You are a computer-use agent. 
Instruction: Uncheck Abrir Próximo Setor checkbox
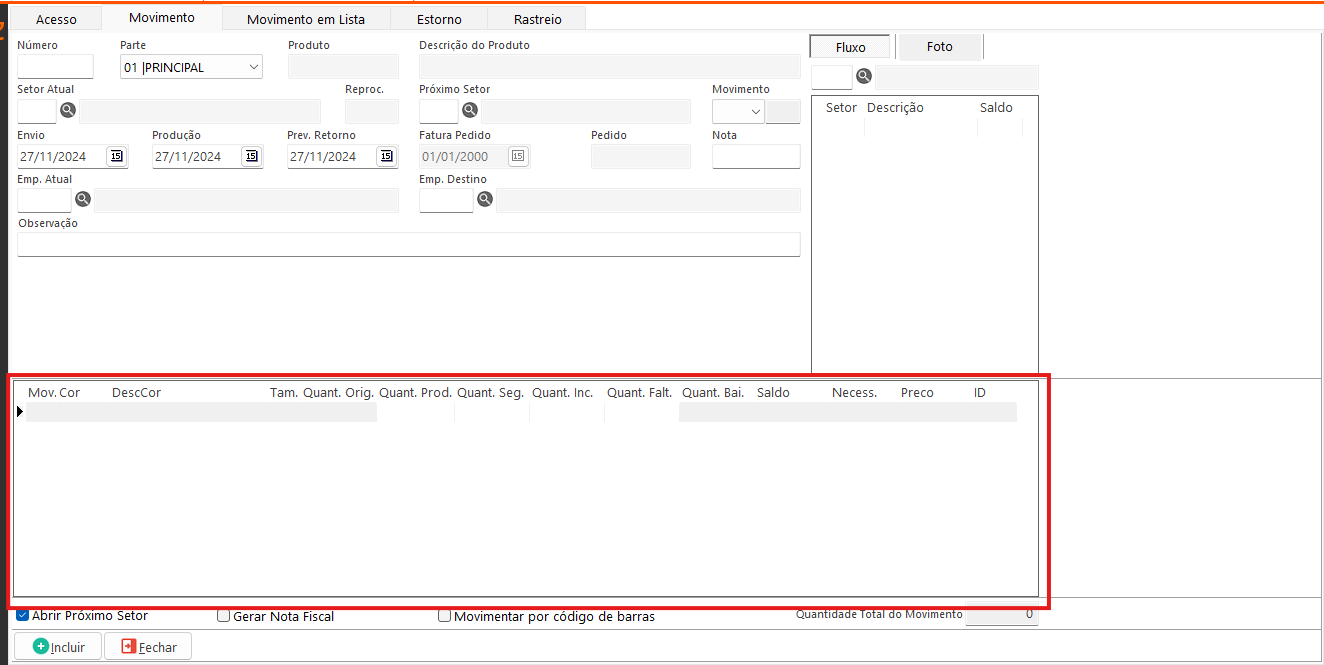23,616
